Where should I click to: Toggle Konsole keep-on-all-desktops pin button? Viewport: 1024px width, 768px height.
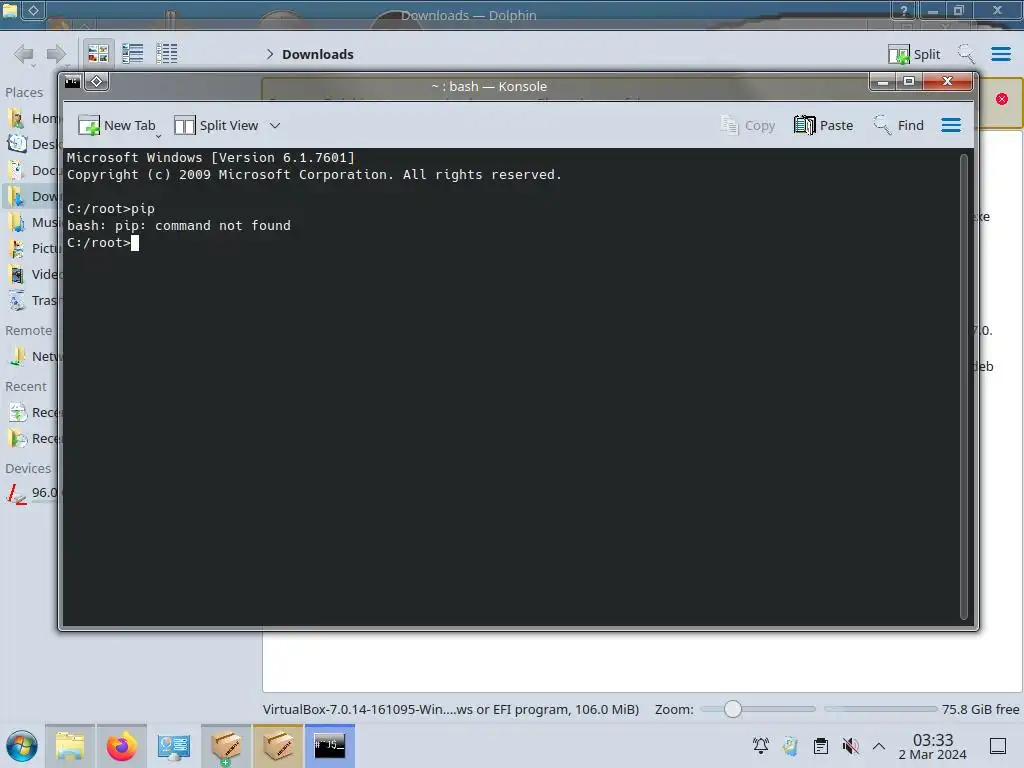point(97,82)
